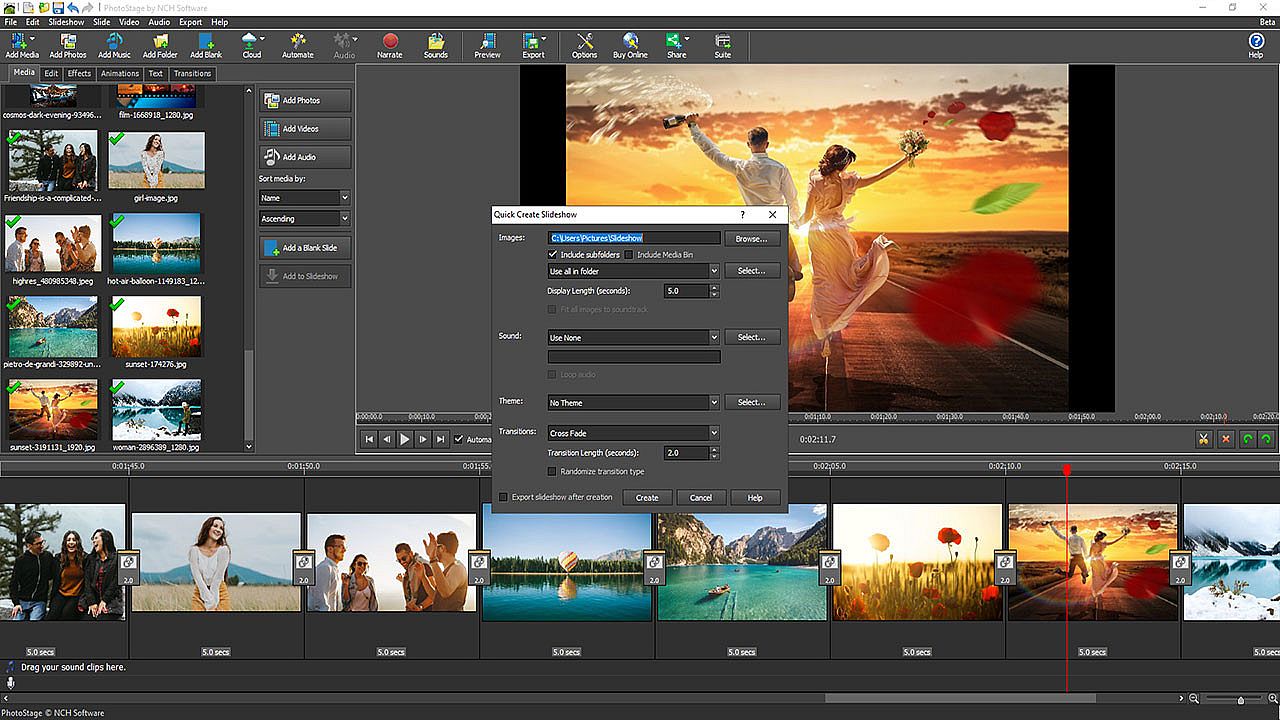Adjust the timeline zoom slider

point(1241,700)
